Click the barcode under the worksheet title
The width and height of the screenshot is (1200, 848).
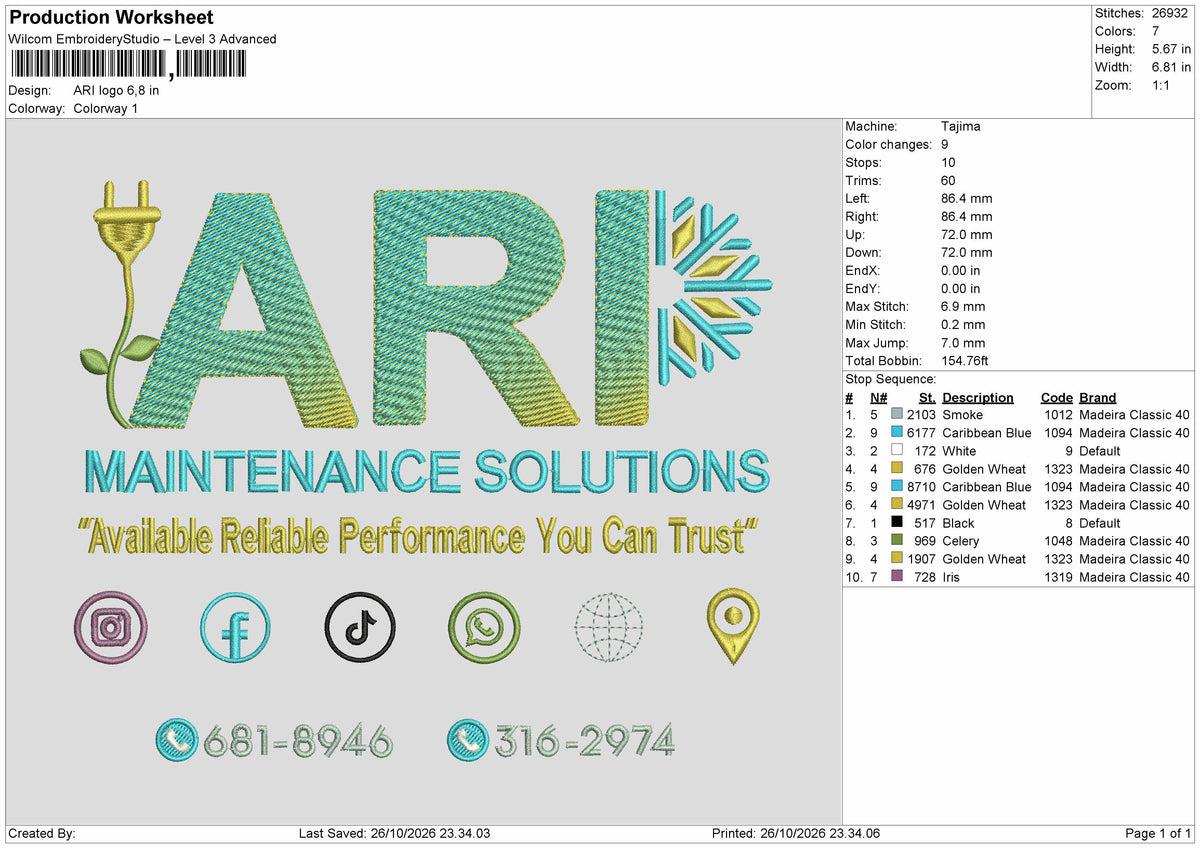(x=127, y=66)
